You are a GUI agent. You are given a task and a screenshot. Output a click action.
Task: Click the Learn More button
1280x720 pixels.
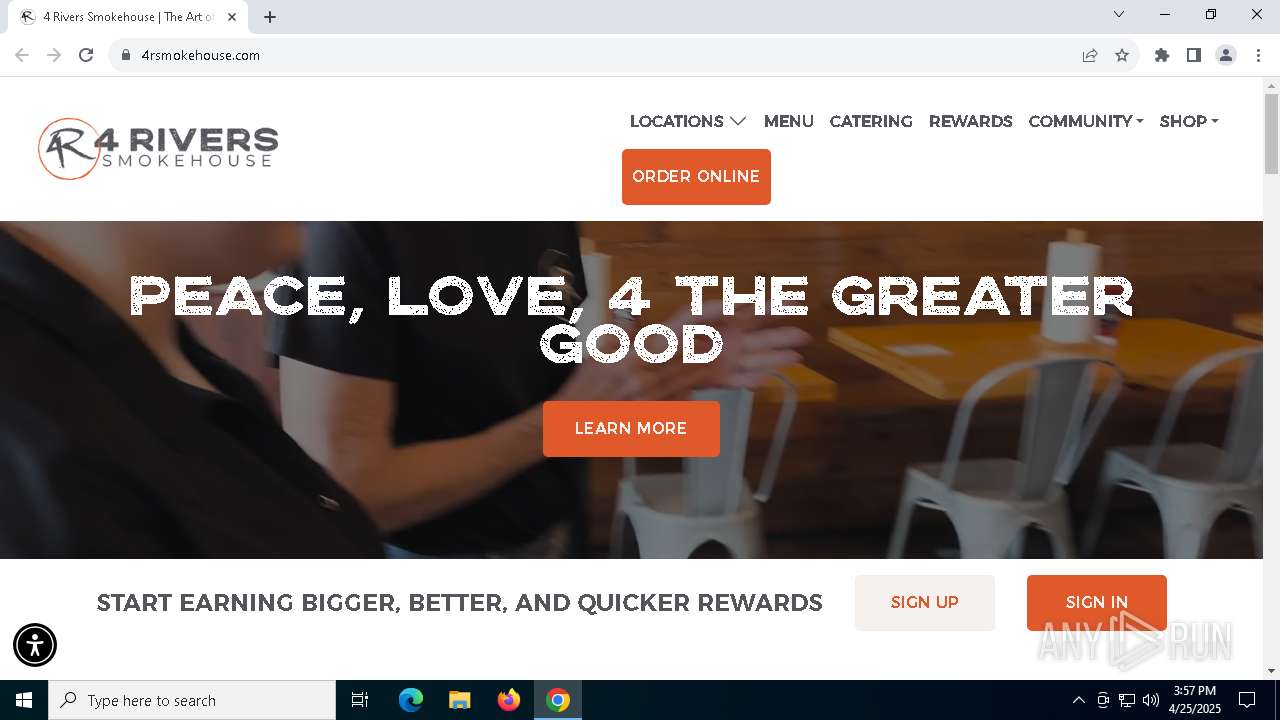pyautogui.click(x=631, y=429)
